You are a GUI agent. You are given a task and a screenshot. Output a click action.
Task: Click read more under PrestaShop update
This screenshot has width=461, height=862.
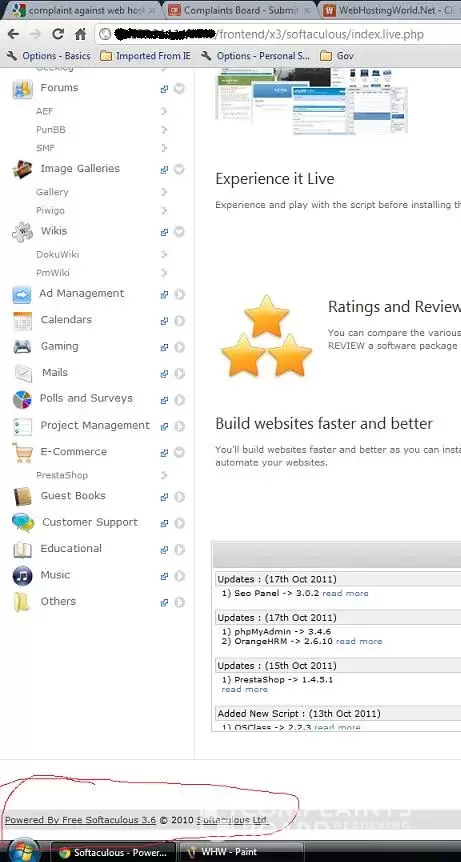[245, 689]
